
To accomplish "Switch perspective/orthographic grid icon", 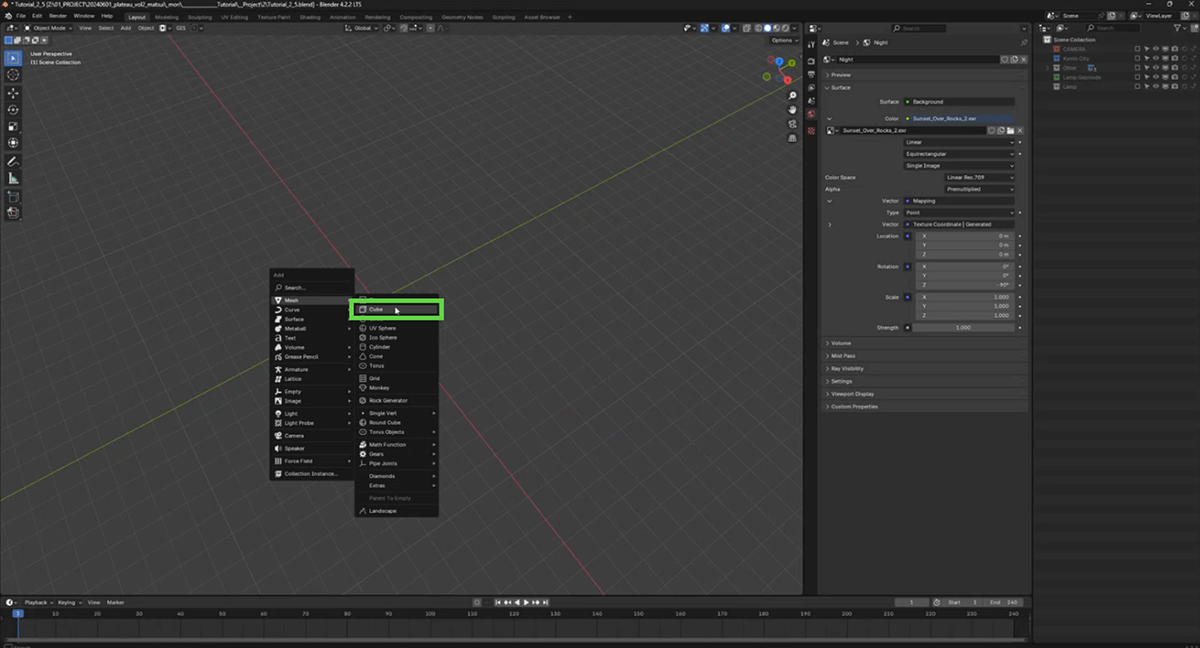I will [x=793, y=138].
